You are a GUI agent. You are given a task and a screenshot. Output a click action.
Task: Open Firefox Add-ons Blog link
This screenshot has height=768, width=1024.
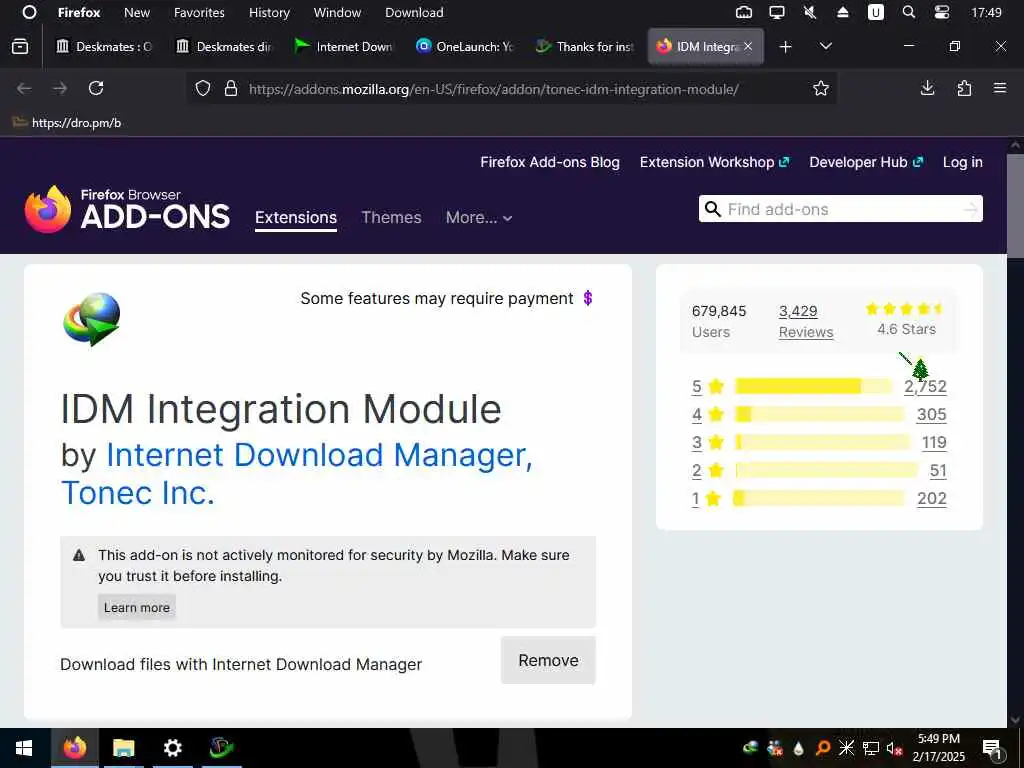[550, 162]
